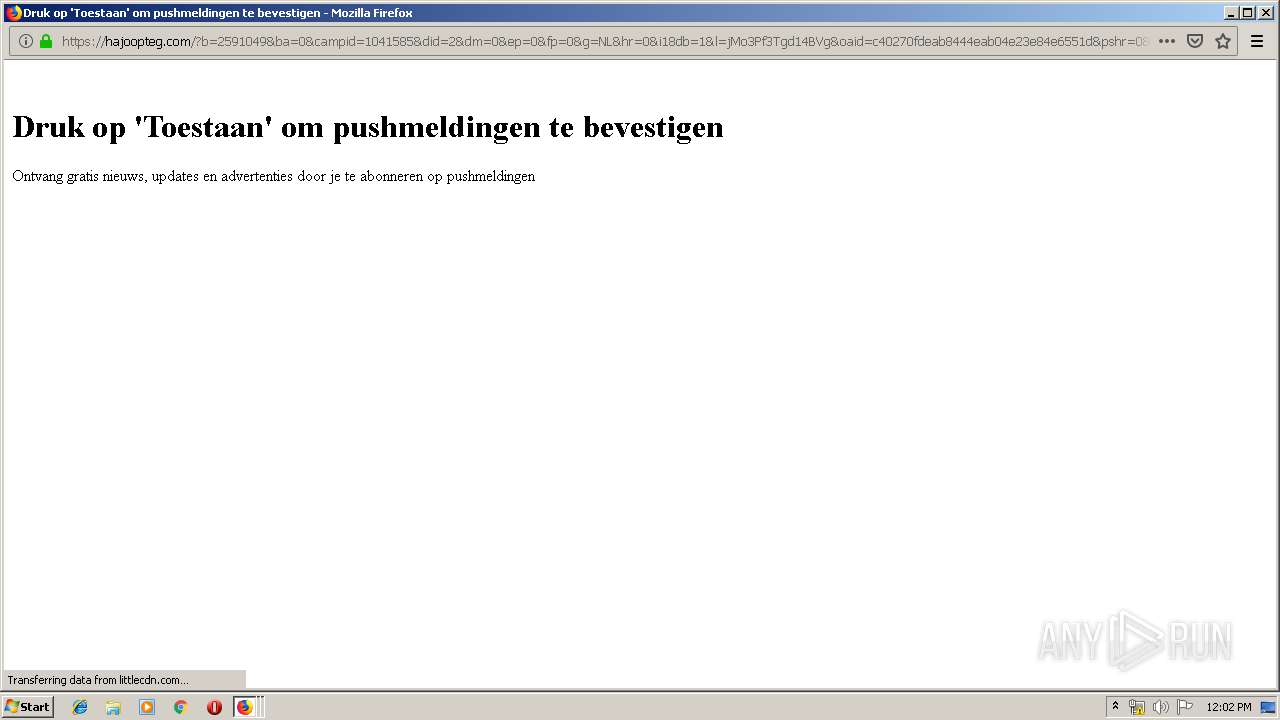Click the 'Ontvang gratis nieuws' paragraph text

[274, 176]
